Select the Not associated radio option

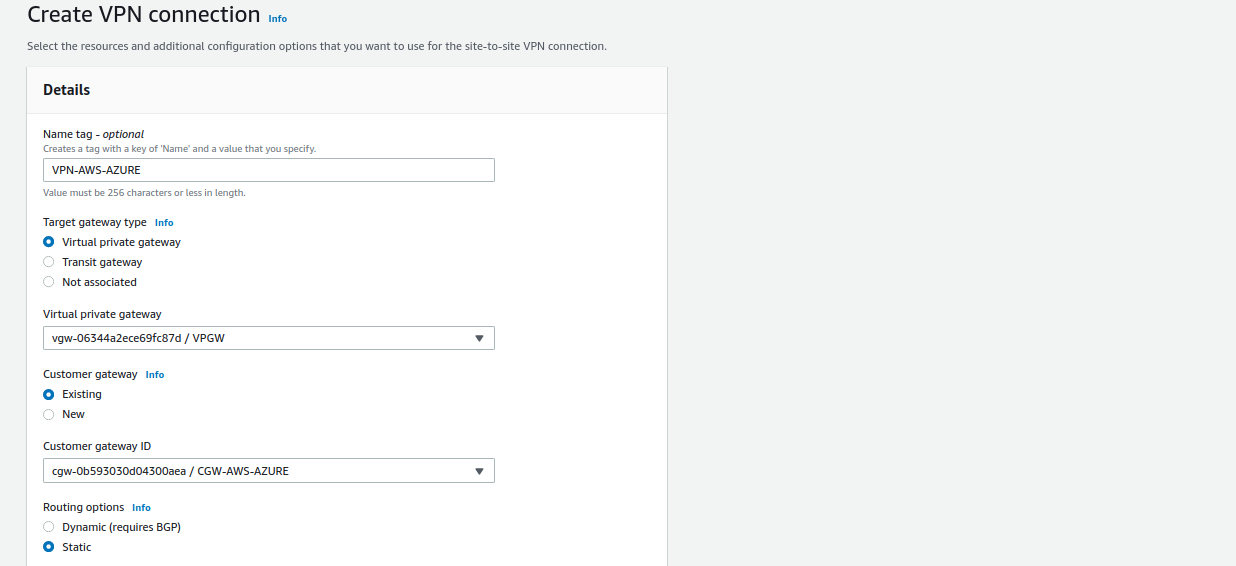(x=49, y=282)
